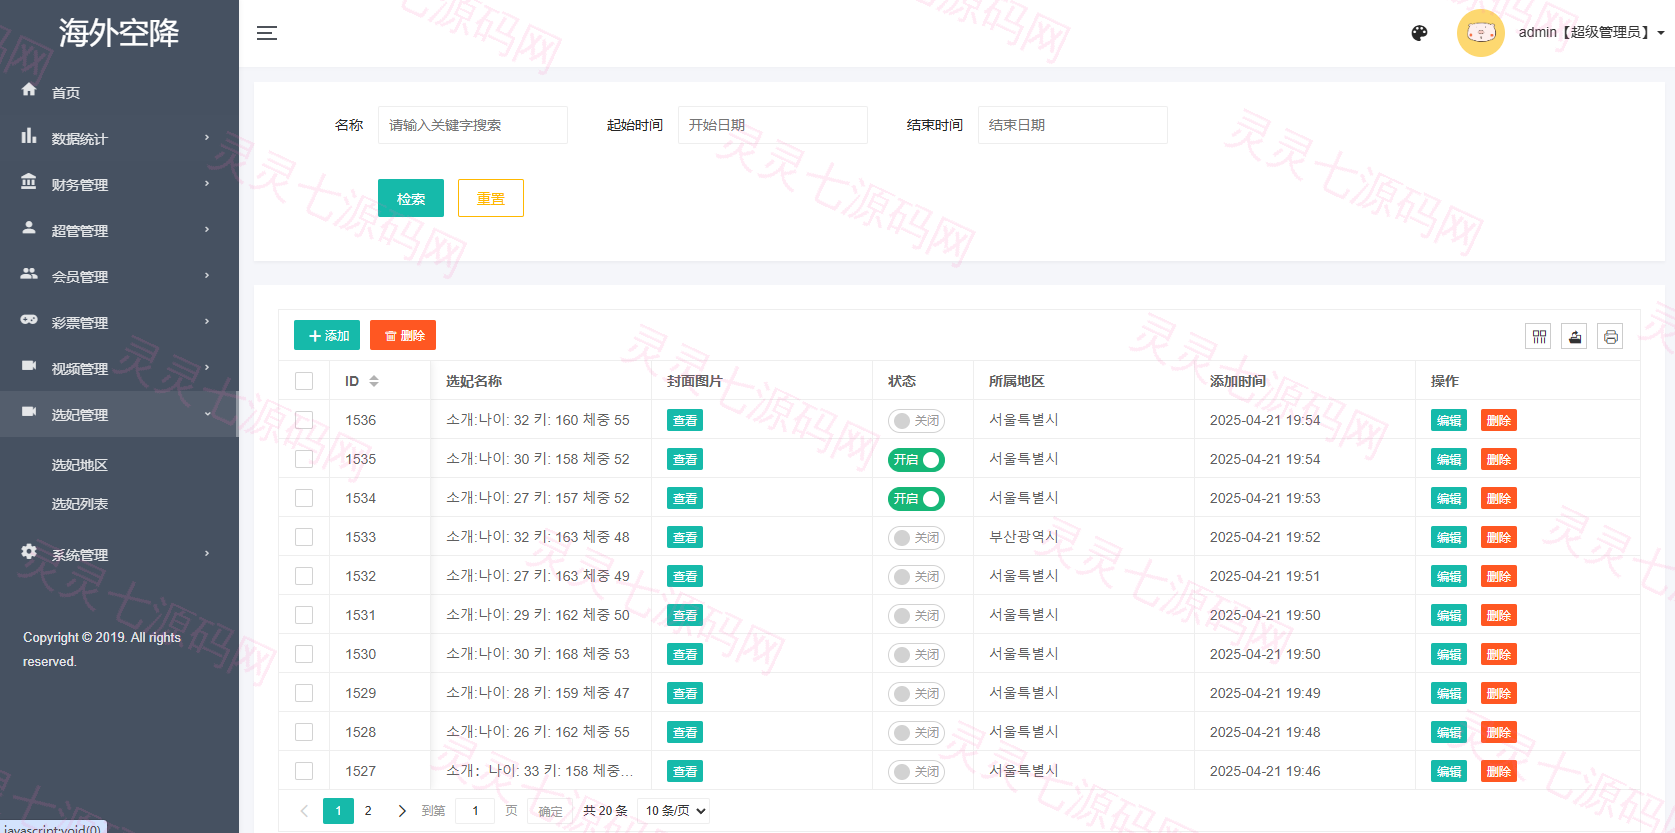The width and height of the screenshot is (1675, 833).
Task: Click the 彩票管理 gamepad icon
Action: tap(29, 320)
